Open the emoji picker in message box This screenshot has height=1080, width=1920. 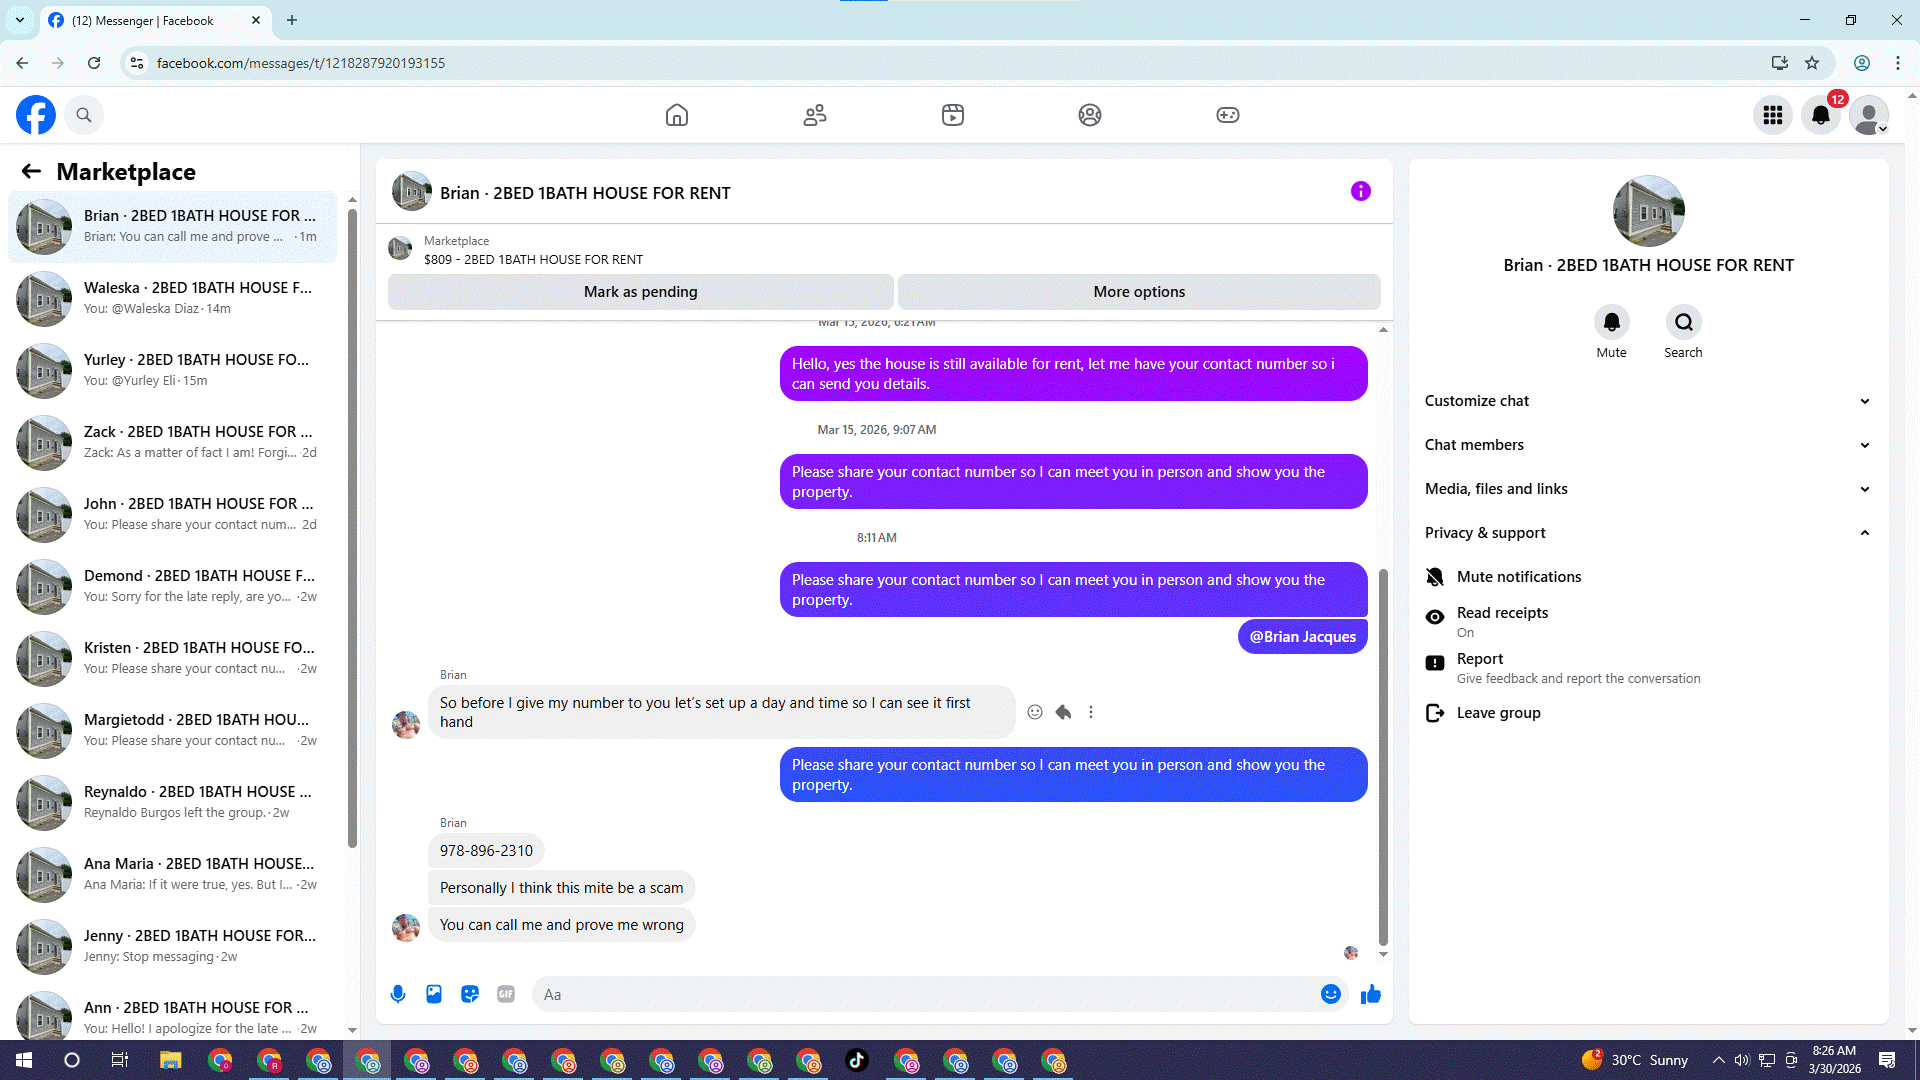1330,994
